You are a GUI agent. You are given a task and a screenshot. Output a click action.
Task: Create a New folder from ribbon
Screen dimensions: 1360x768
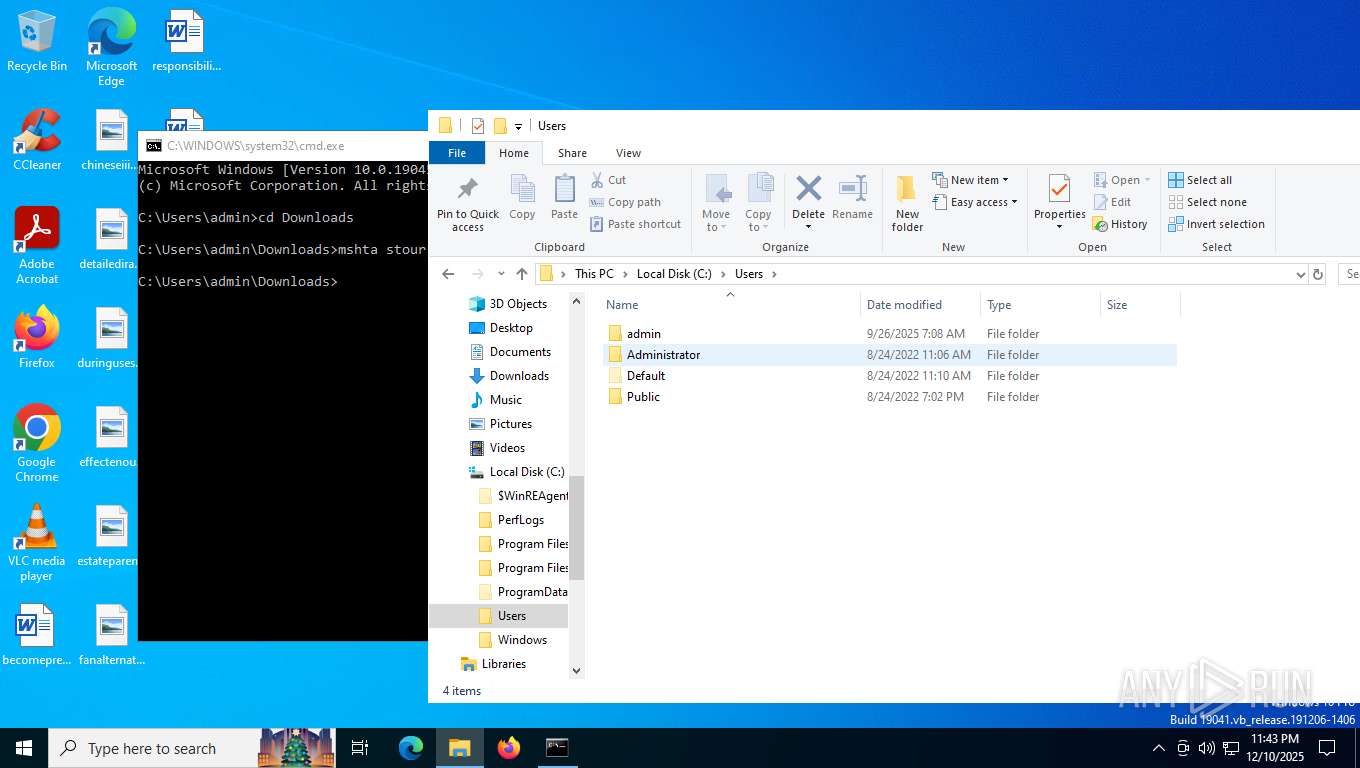[907, 204]
